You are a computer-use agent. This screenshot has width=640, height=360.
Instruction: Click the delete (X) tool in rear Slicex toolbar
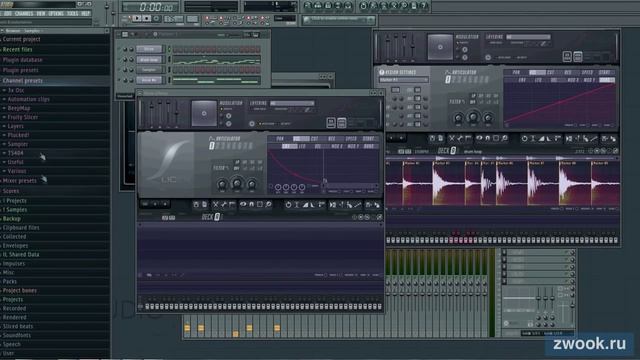click(451, 139)
